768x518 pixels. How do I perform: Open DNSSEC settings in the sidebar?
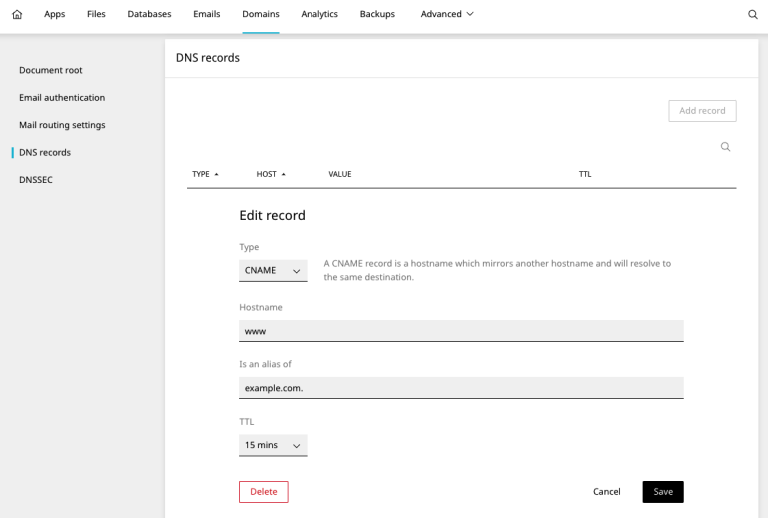(36, 180)
